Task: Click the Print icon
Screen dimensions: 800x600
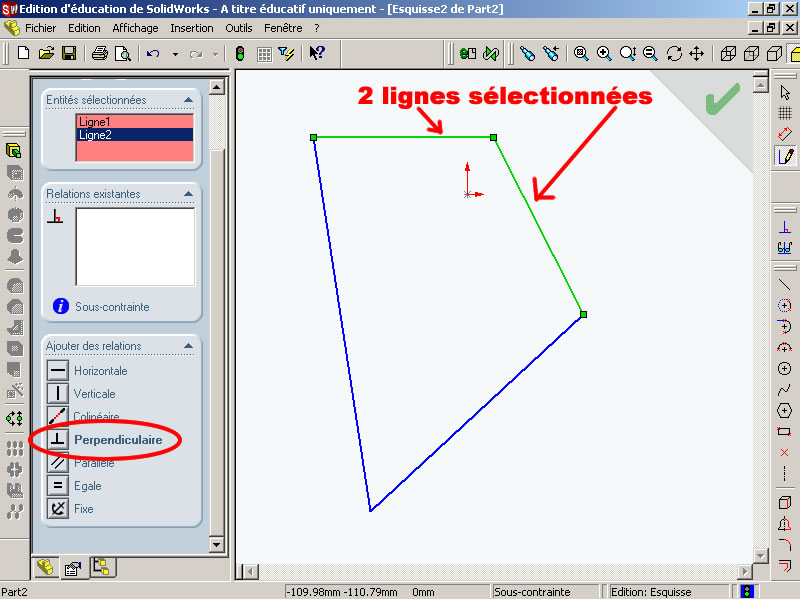Action: point(99,53)
